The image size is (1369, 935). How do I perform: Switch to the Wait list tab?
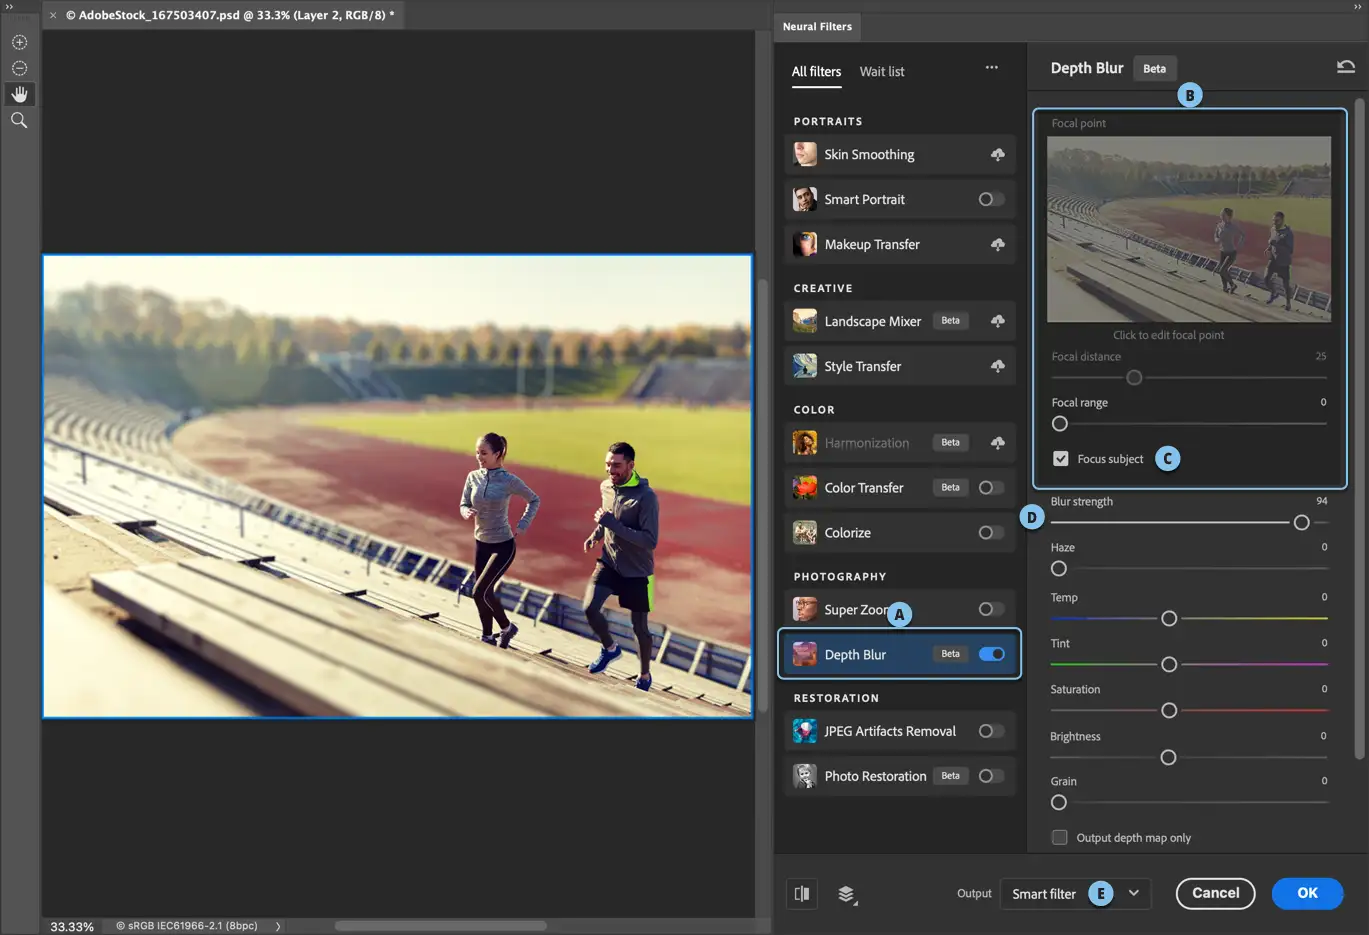click(882, 72)
